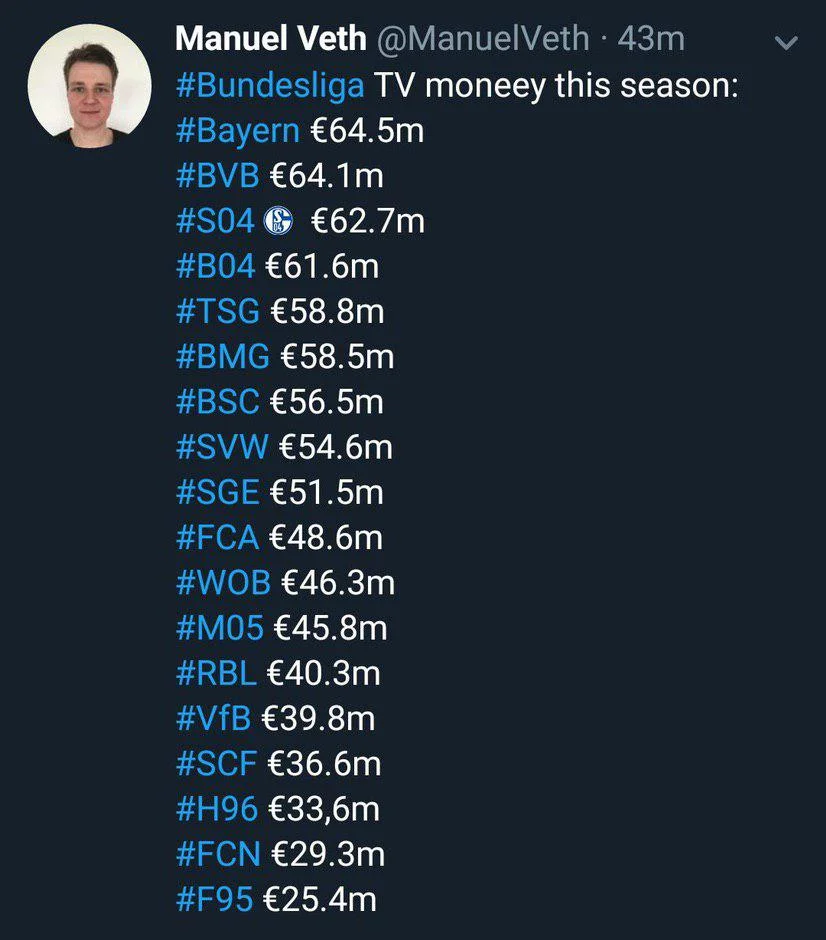
Task: Open the tweet options chevron menu
Action: coord(787,43)
